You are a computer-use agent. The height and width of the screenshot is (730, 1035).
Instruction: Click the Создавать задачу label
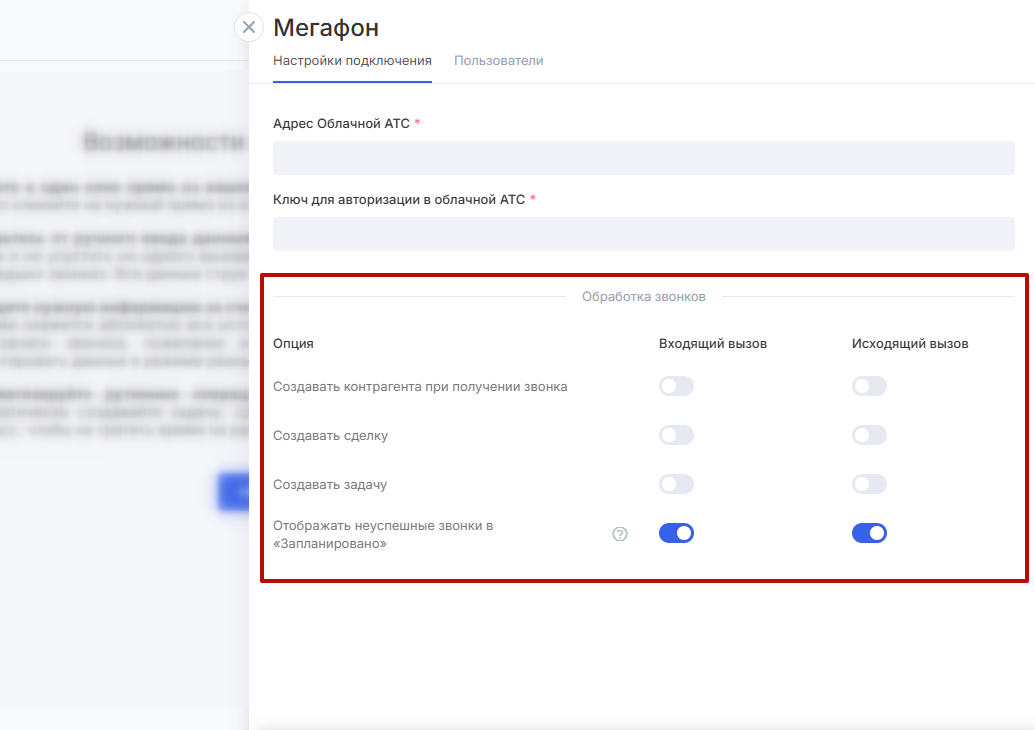click(x=330, y=484)
